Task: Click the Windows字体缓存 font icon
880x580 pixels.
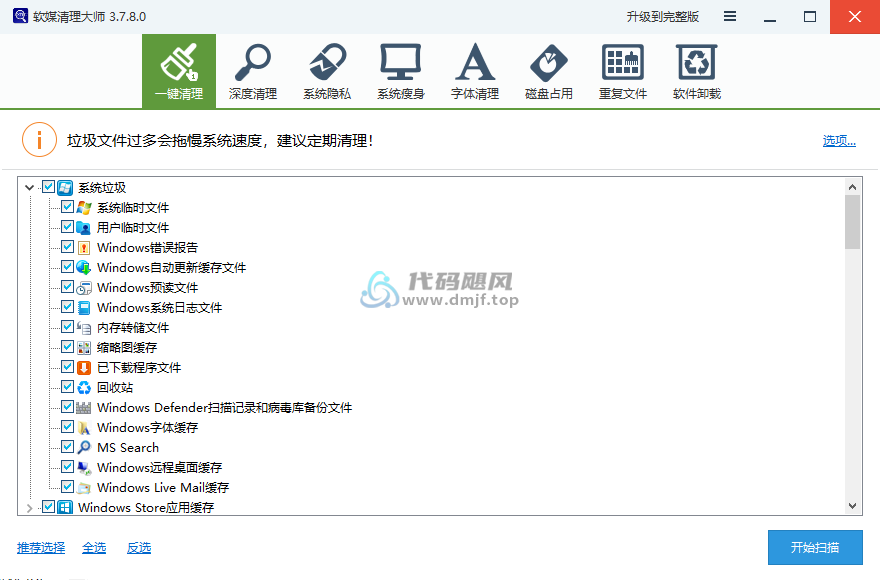Action: pyautogui.click(x=84, y=428)
